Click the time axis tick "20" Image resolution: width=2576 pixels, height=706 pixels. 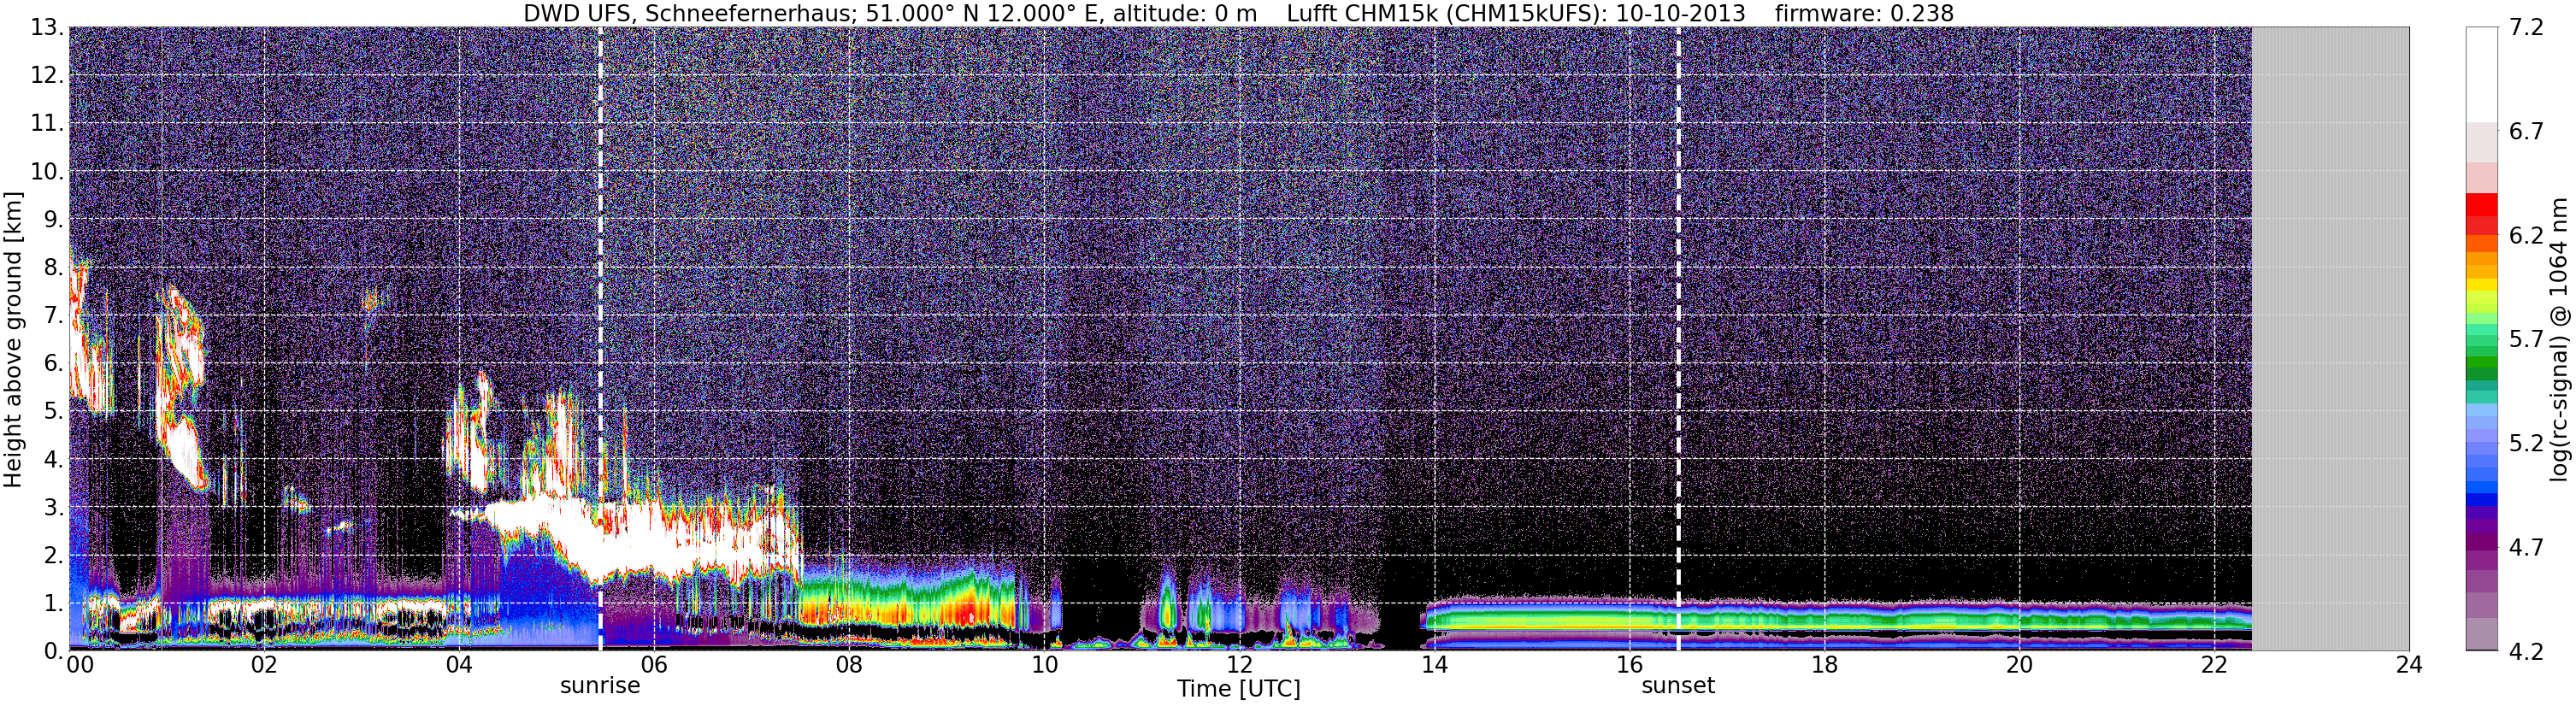(2019, 665)
